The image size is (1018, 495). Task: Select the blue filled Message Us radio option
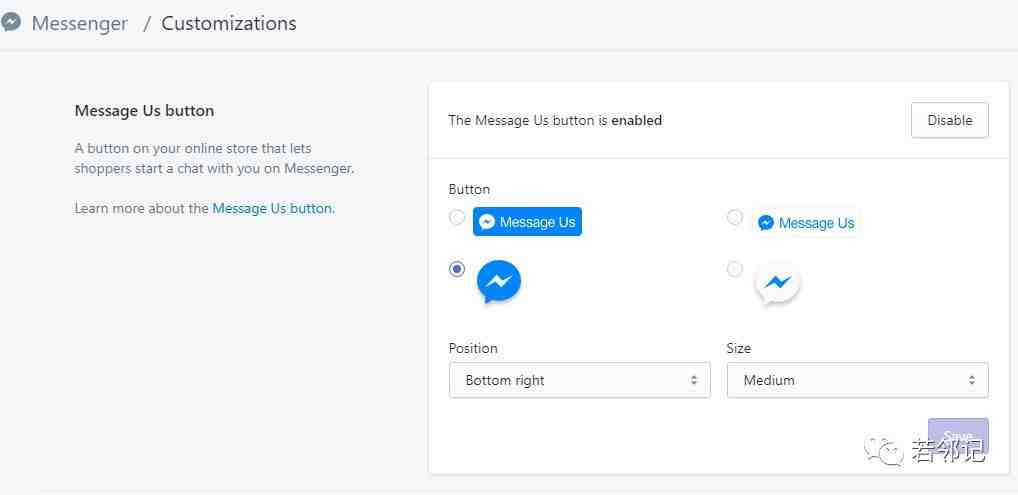click(x=457, y=217)
